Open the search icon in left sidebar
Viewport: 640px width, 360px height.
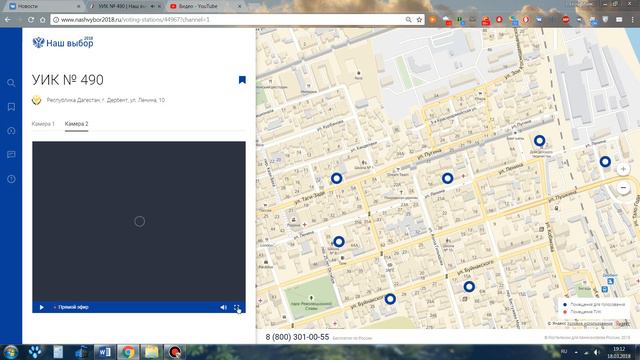11,83
